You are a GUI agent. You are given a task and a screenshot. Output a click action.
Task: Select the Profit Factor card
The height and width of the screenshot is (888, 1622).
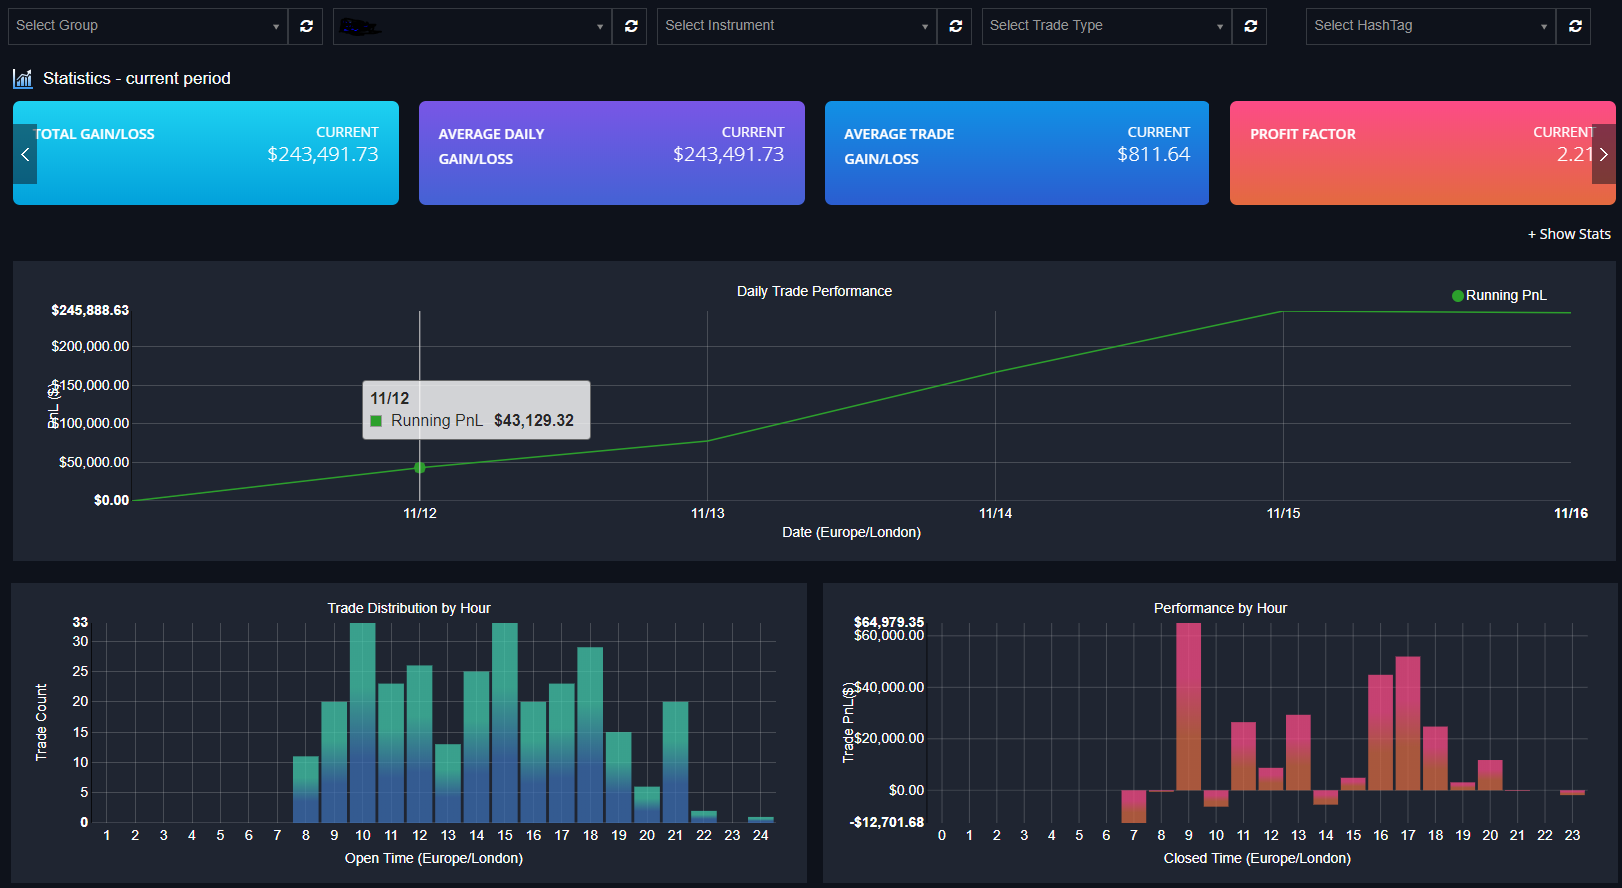coord(1422,153)
